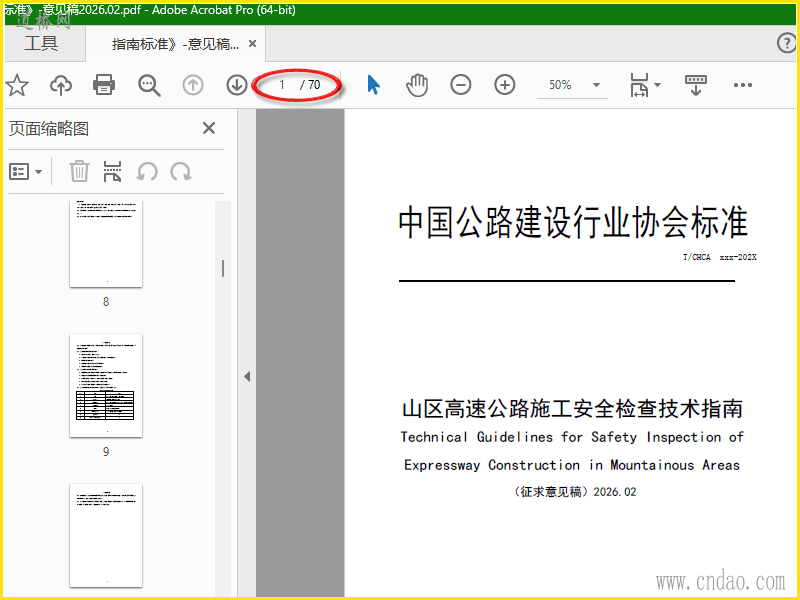Screen dimensions: 800x600
Task: Click the page 9 label
Action: tap(106, 452)
